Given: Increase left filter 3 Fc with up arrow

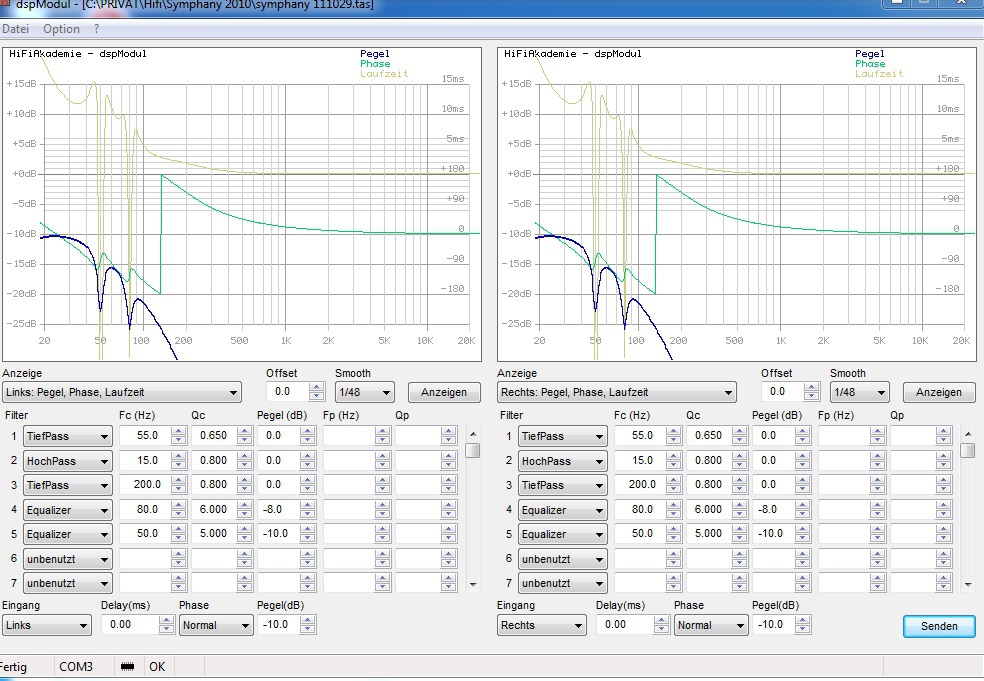Looking at the screenshot, I should coord(179,481).
